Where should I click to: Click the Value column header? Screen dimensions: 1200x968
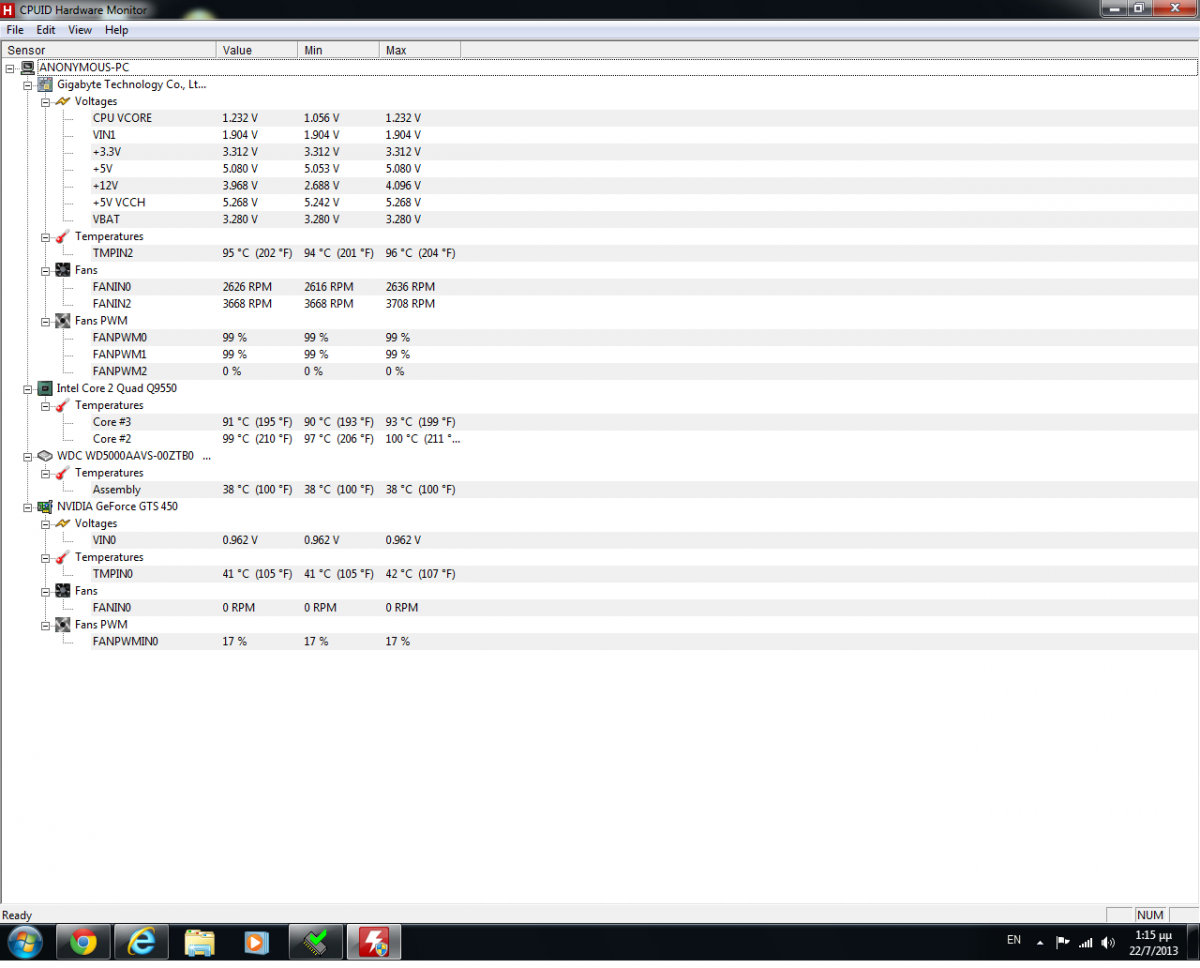pos(257,50)
